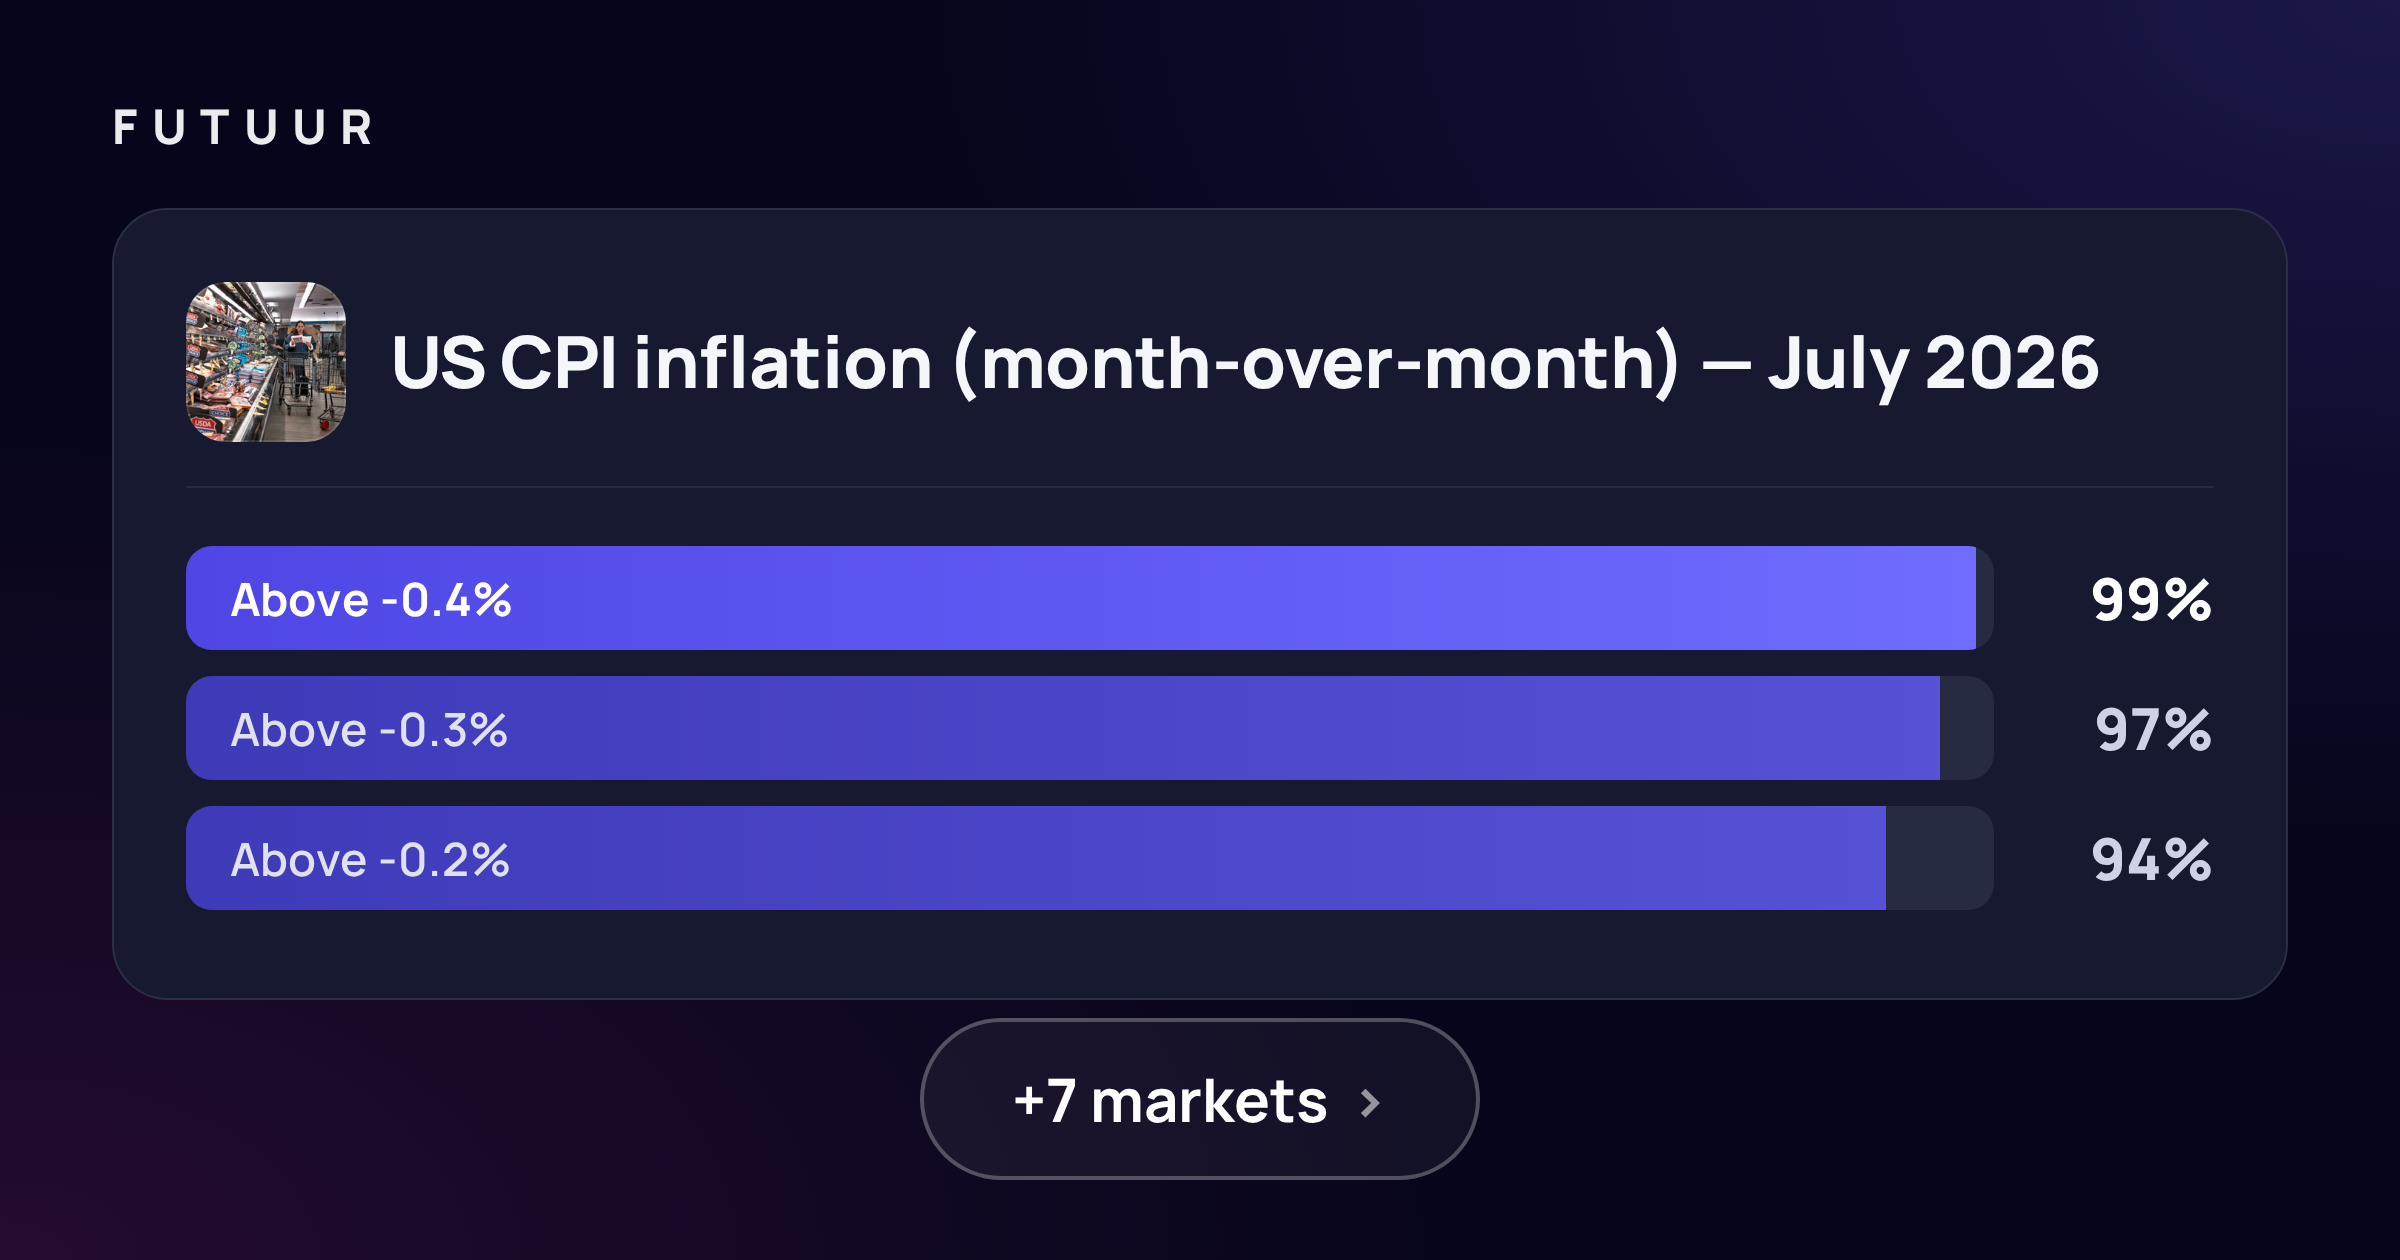The height and width of the screenshot is (1260, 2400).
Task: Select the Above -0.3% outcome bar
Action: pos(1090,728)
